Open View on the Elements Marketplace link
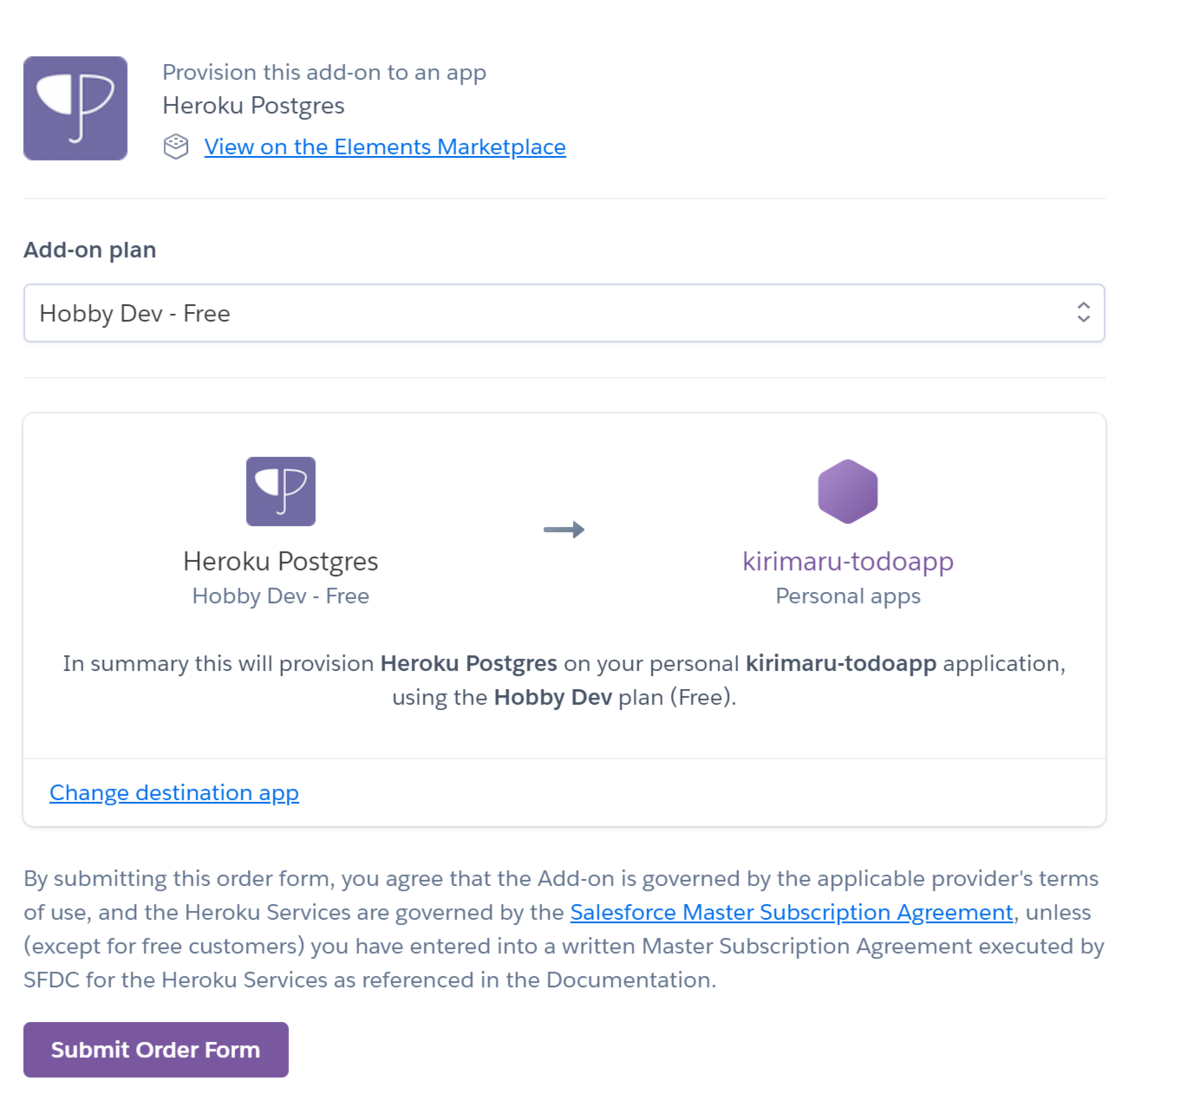The image size is (1200, 1094). click(385, 147)
